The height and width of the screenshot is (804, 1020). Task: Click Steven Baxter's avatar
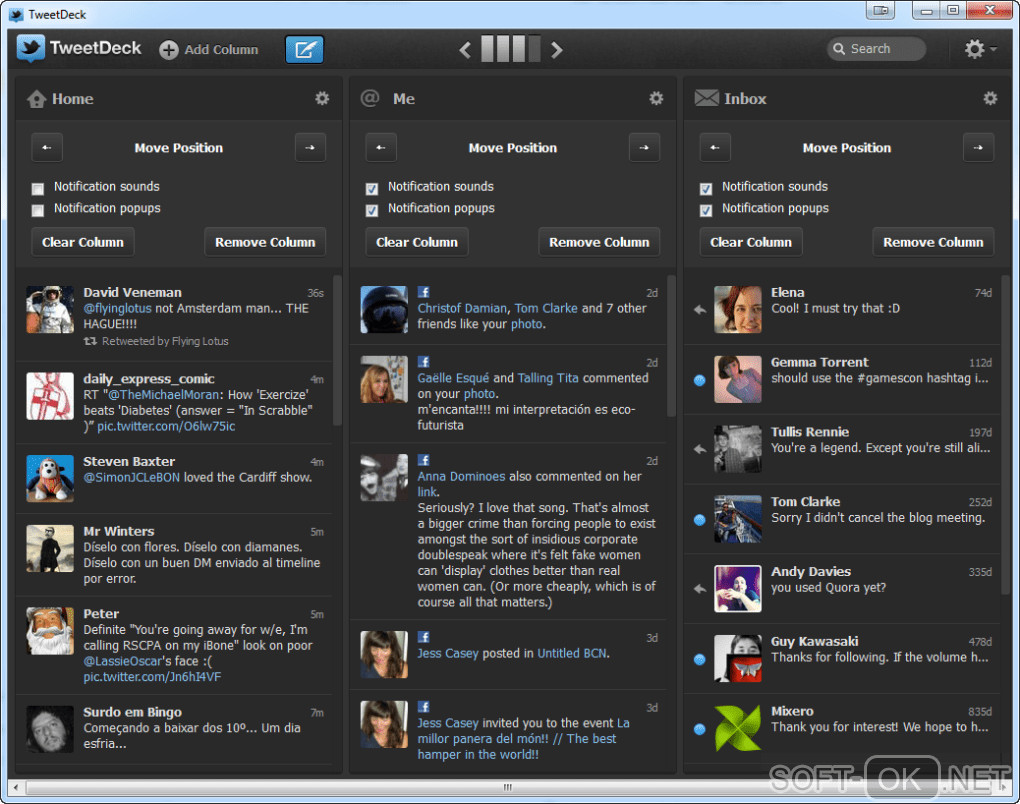click(x=50, y=479)
